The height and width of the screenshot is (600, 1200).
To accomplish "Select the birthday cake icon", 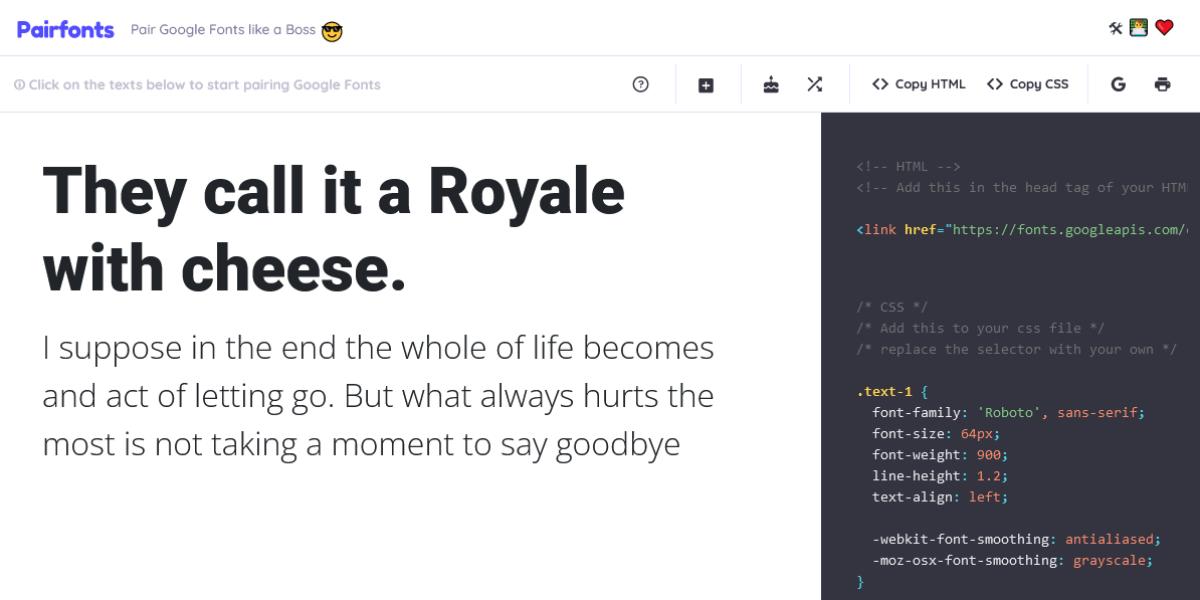I will tap(770, 84).
